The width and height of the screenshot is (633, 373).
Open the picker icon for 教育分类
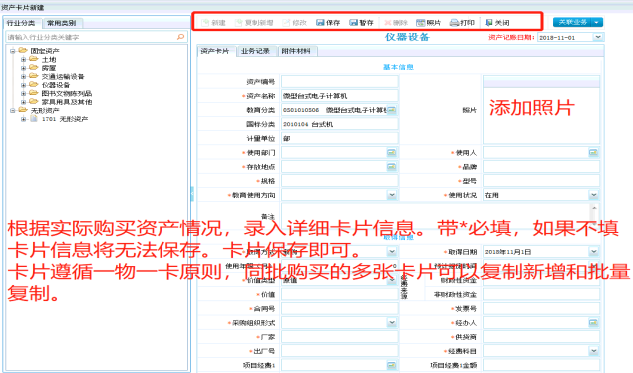(x=391, y=110)
